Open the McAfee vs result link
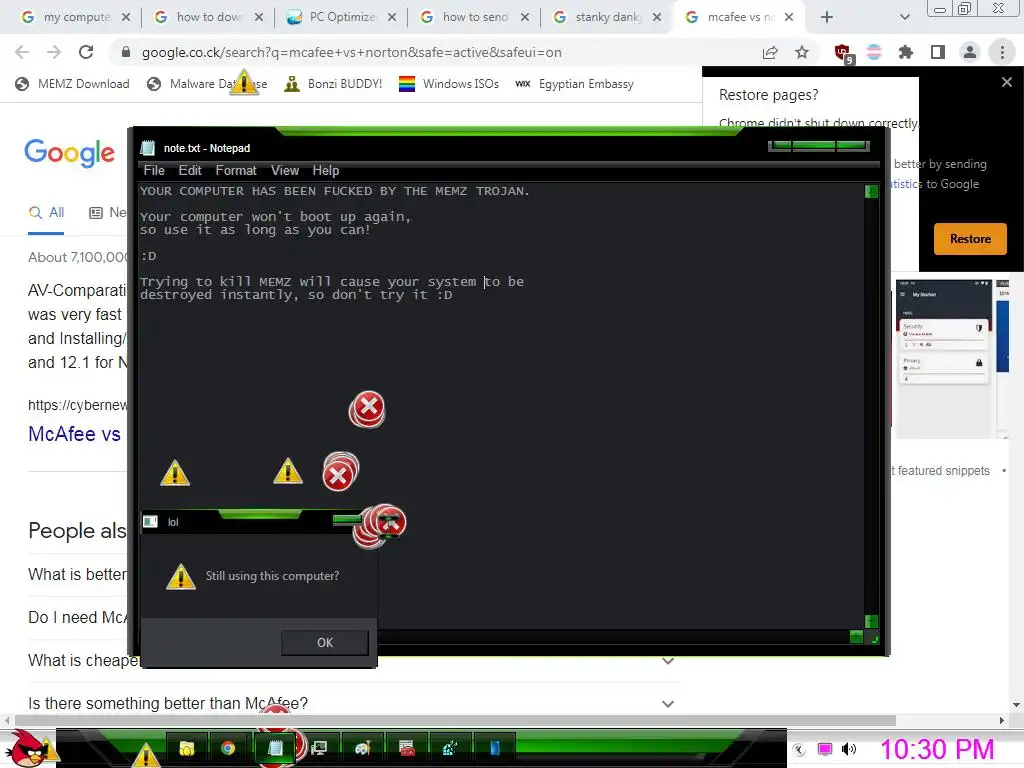Image resolution: width=1024 pixels, height=768 pixels. pos(74,434)
